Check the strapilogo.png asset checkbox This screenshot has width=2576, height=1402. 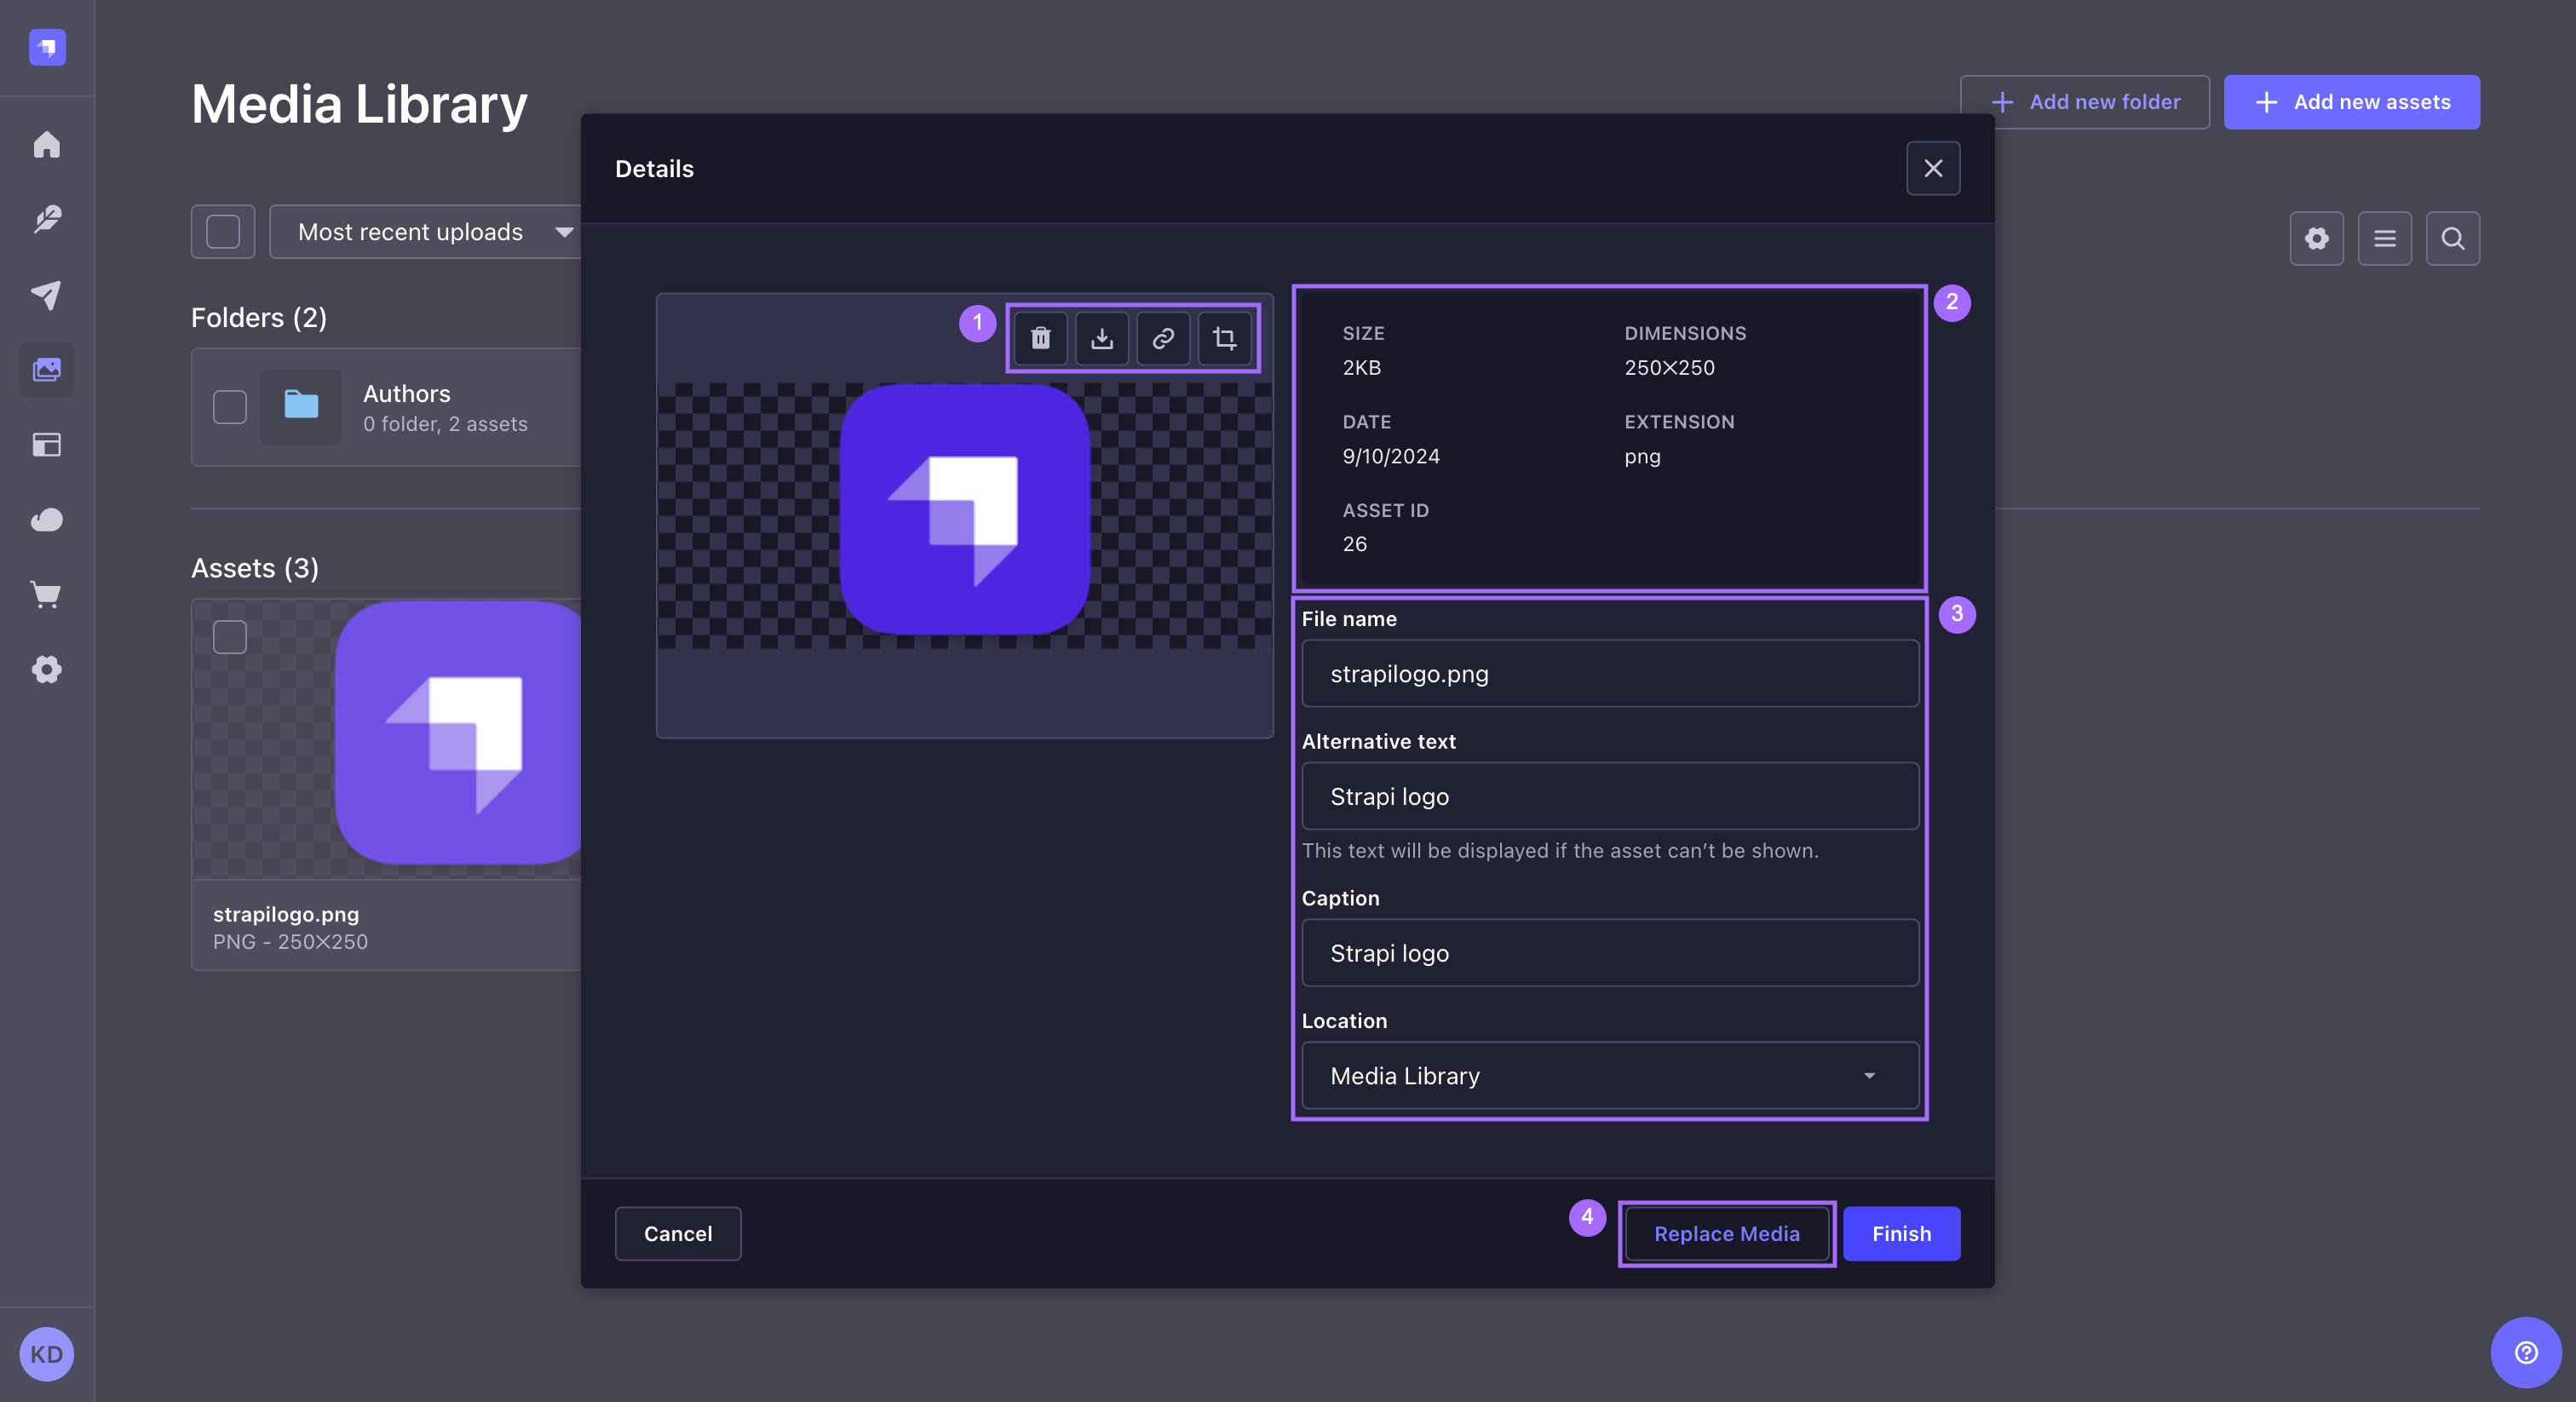(x=229, y=637)
